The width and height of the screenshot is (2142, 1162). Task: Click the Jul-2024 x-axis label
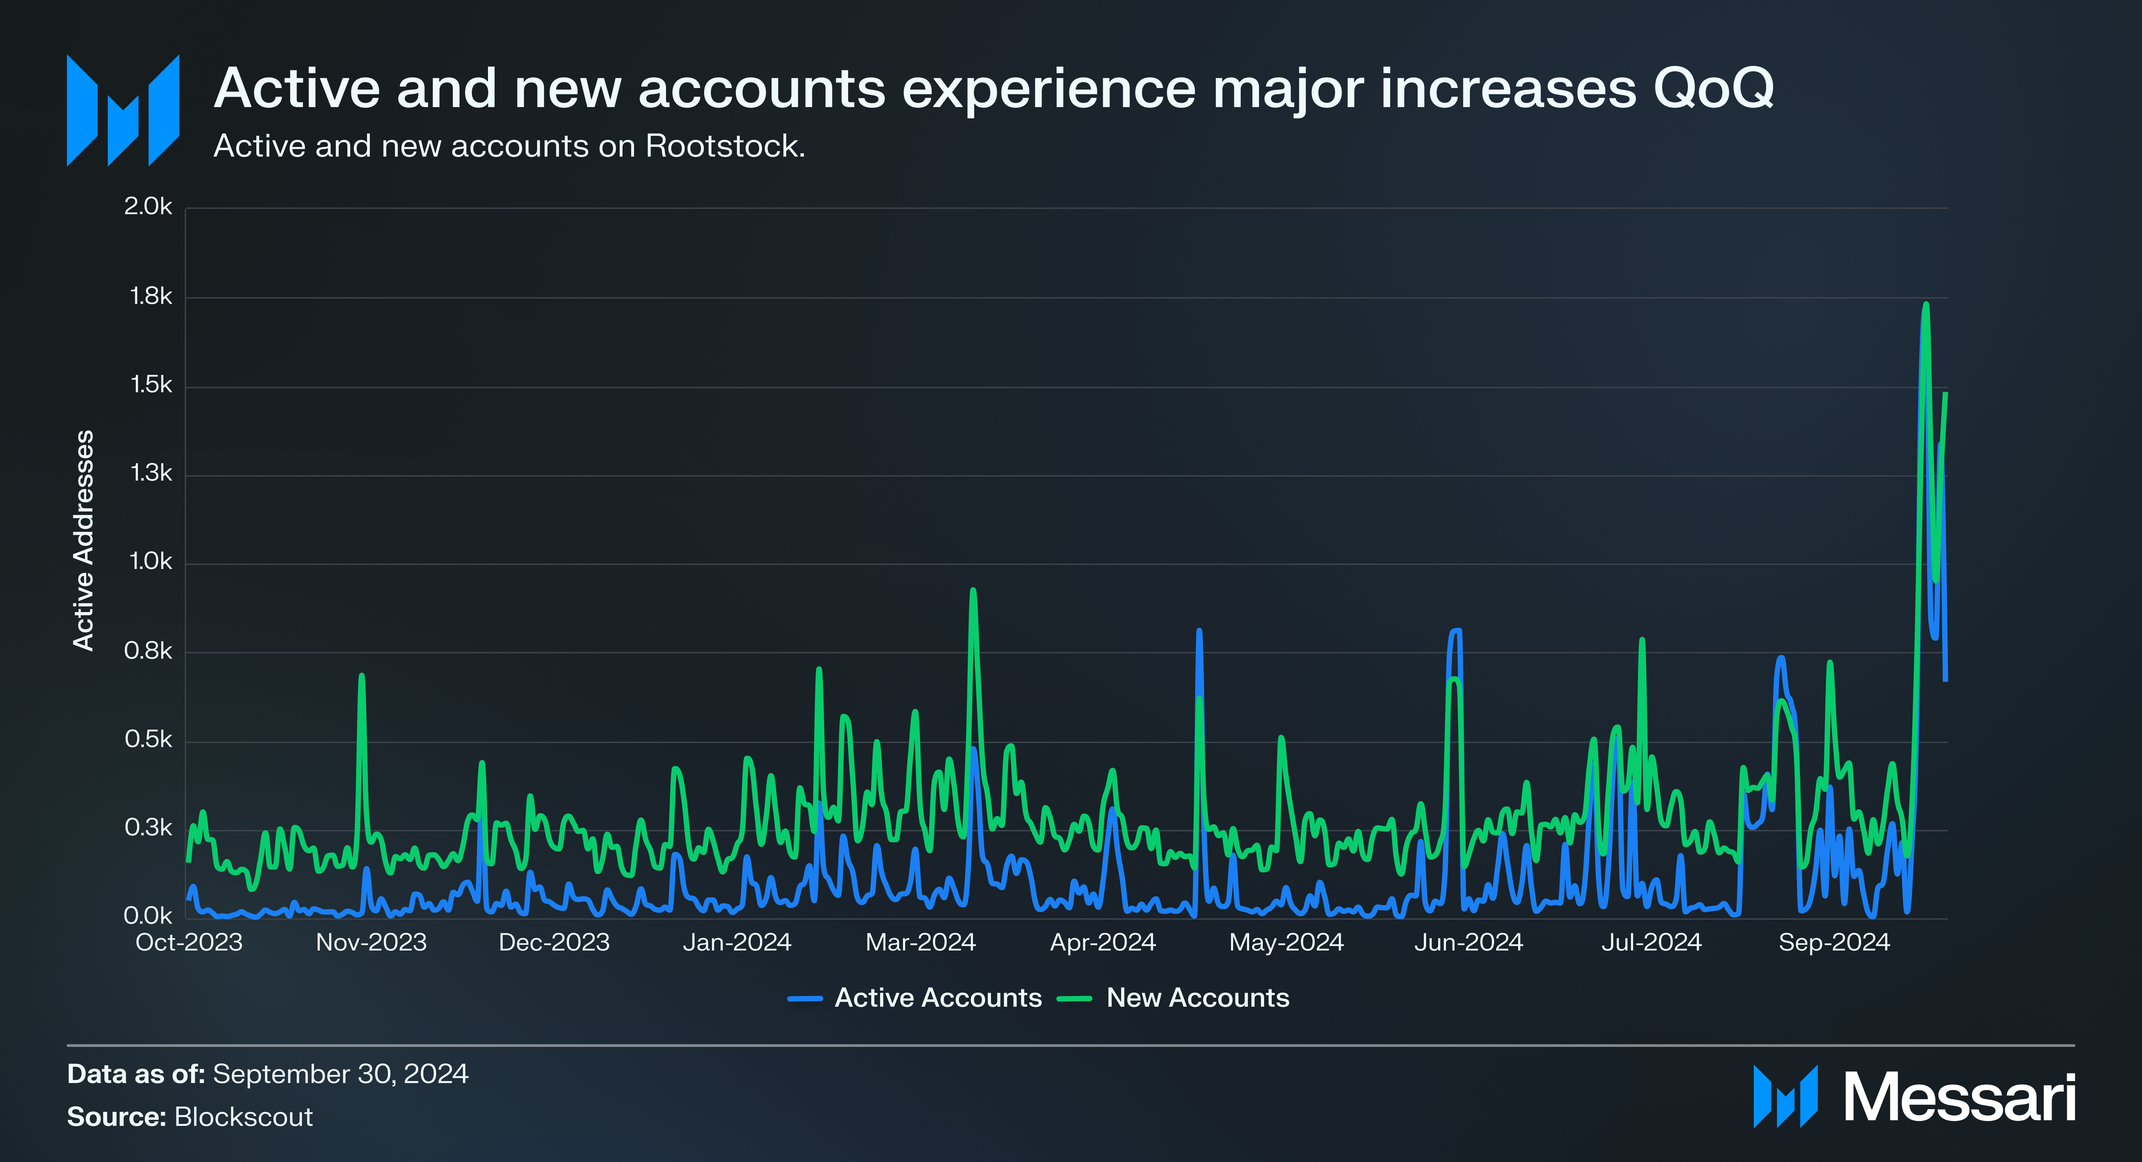coord(1651,943)
